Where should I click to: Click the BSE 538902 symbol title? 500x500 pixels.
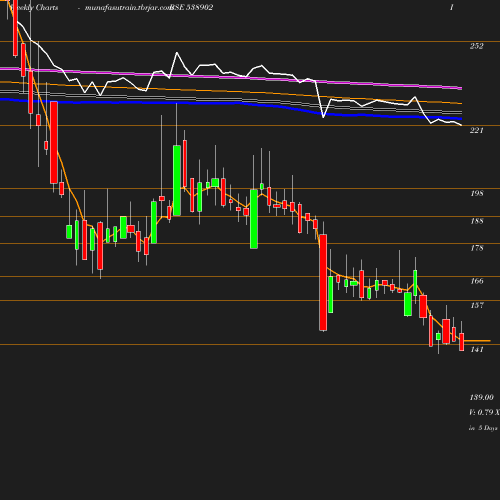click(x=191, y=7)
